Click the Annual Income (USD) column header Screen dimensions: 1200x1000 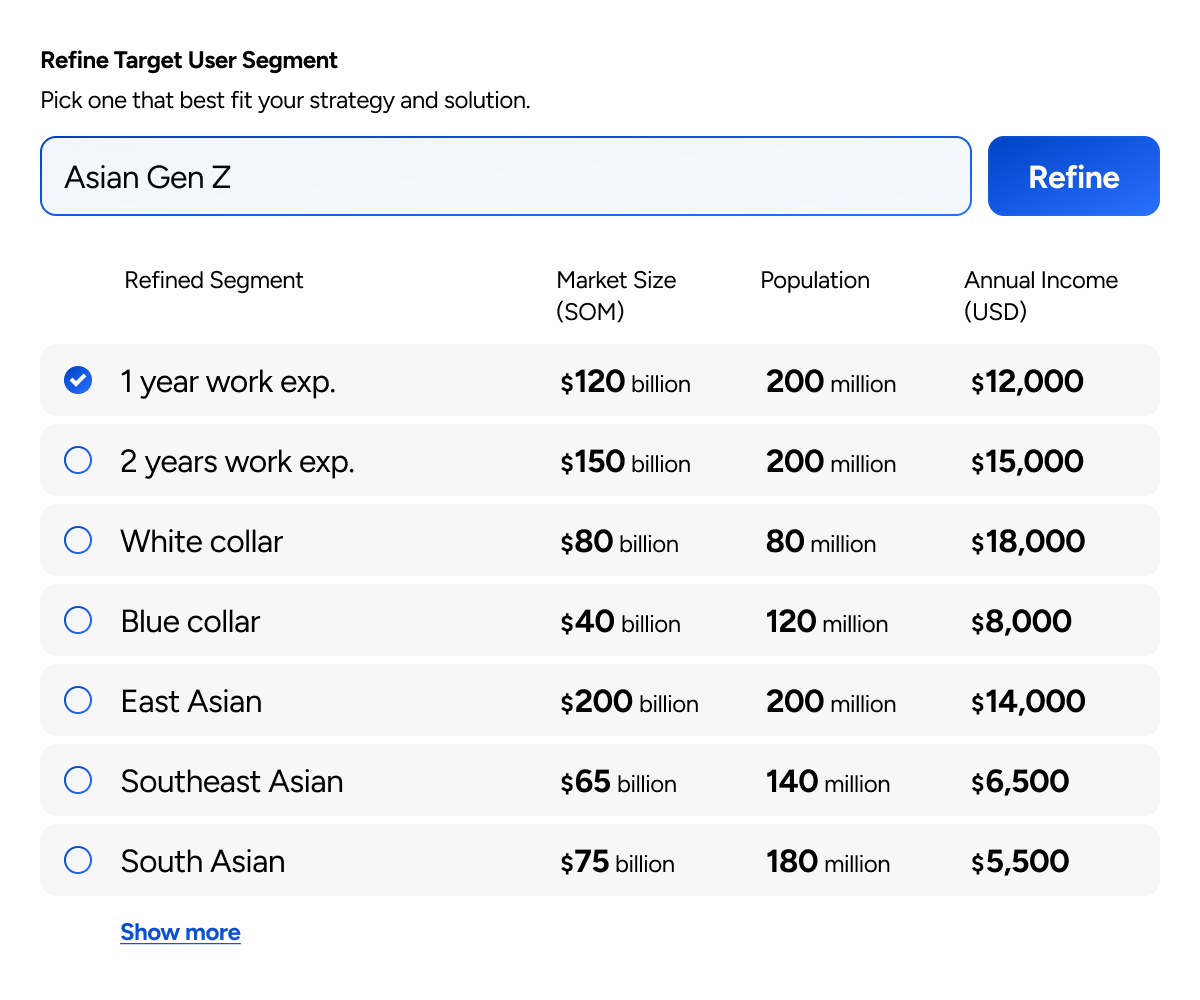[x=1040, y=296]
